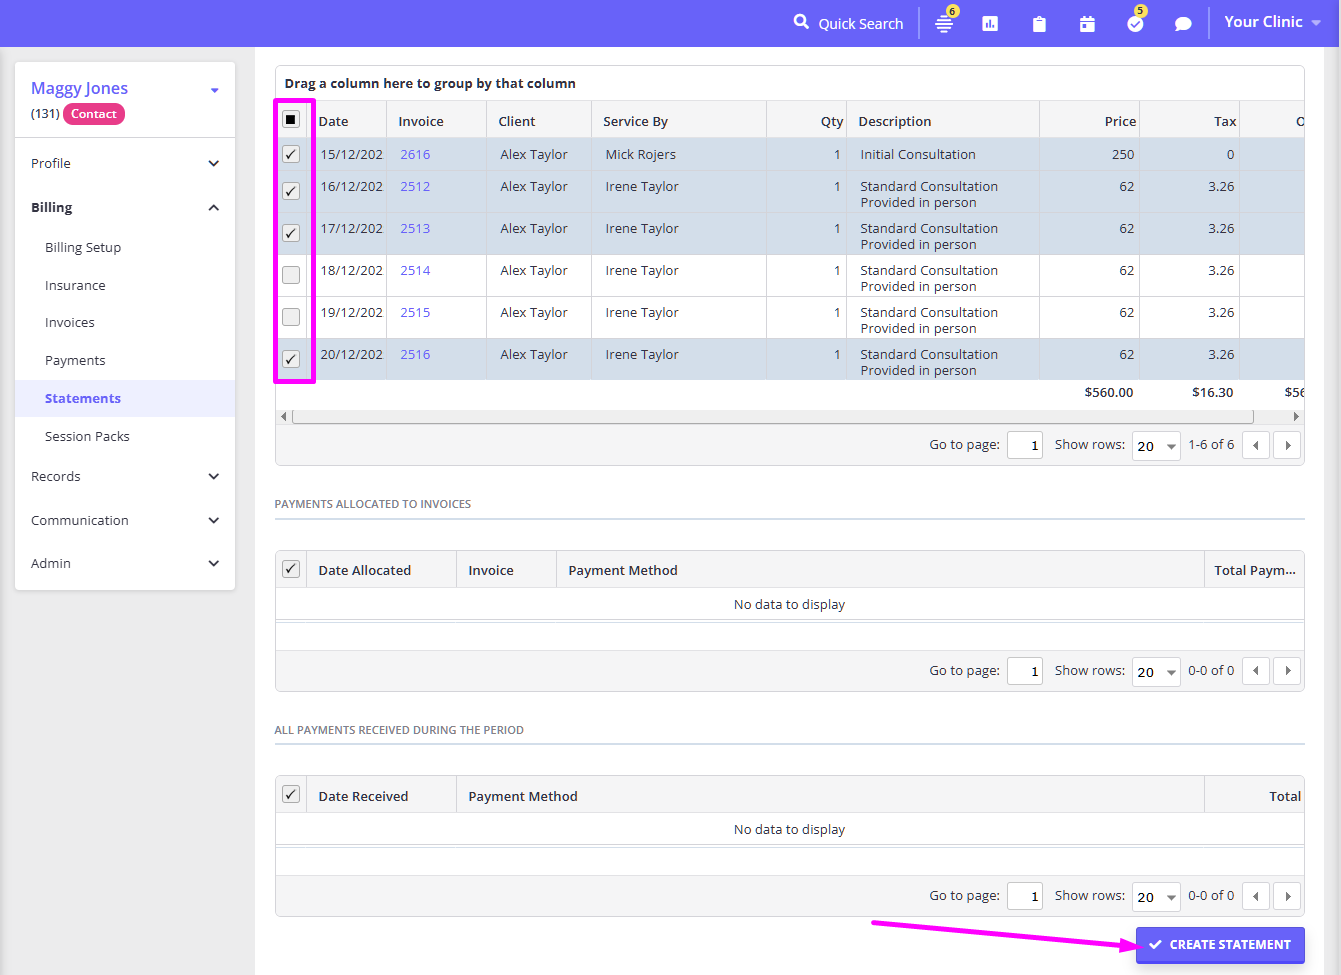Image resolution: width=1341 pixels, height=975 pixels.
Task: Expand the Records section in sidebar
Action: point(125,477)
